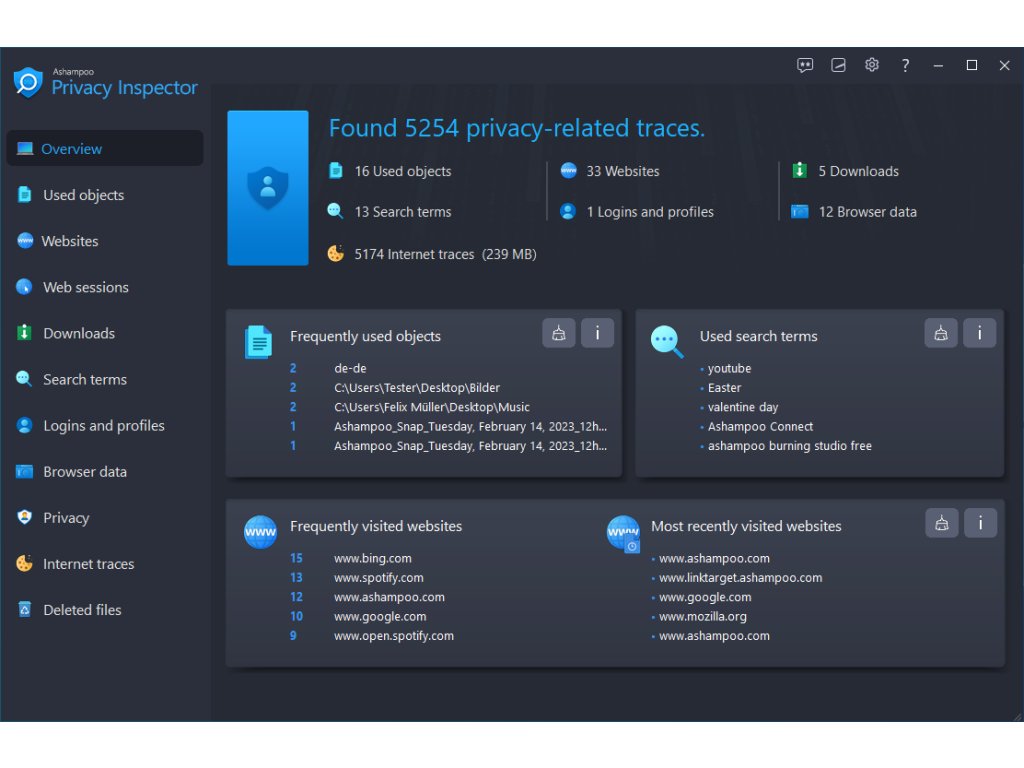Clean the visited websites panel
Screen dimensions: 1024x768
point(941,522)
